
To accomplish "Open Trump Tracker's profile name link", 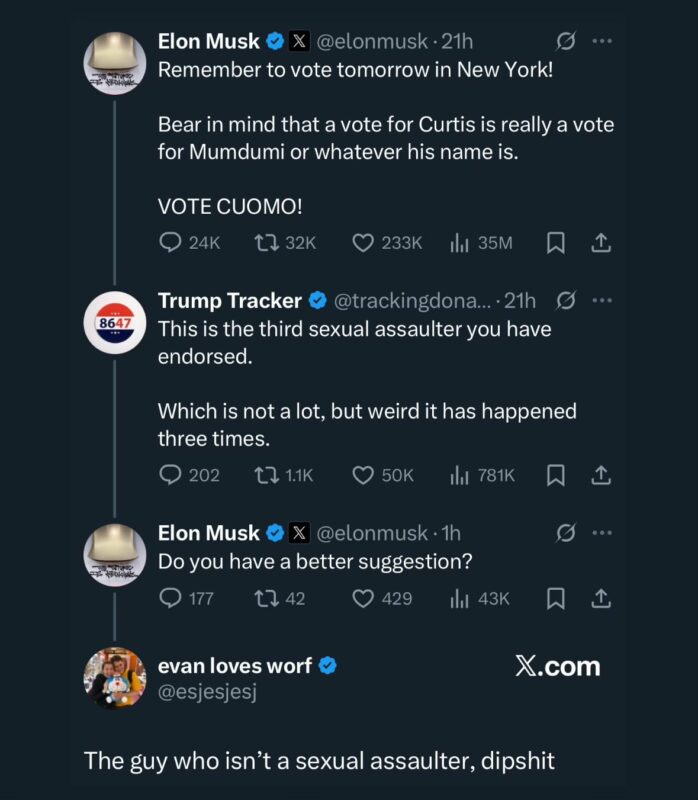I will tap(230, 301).
